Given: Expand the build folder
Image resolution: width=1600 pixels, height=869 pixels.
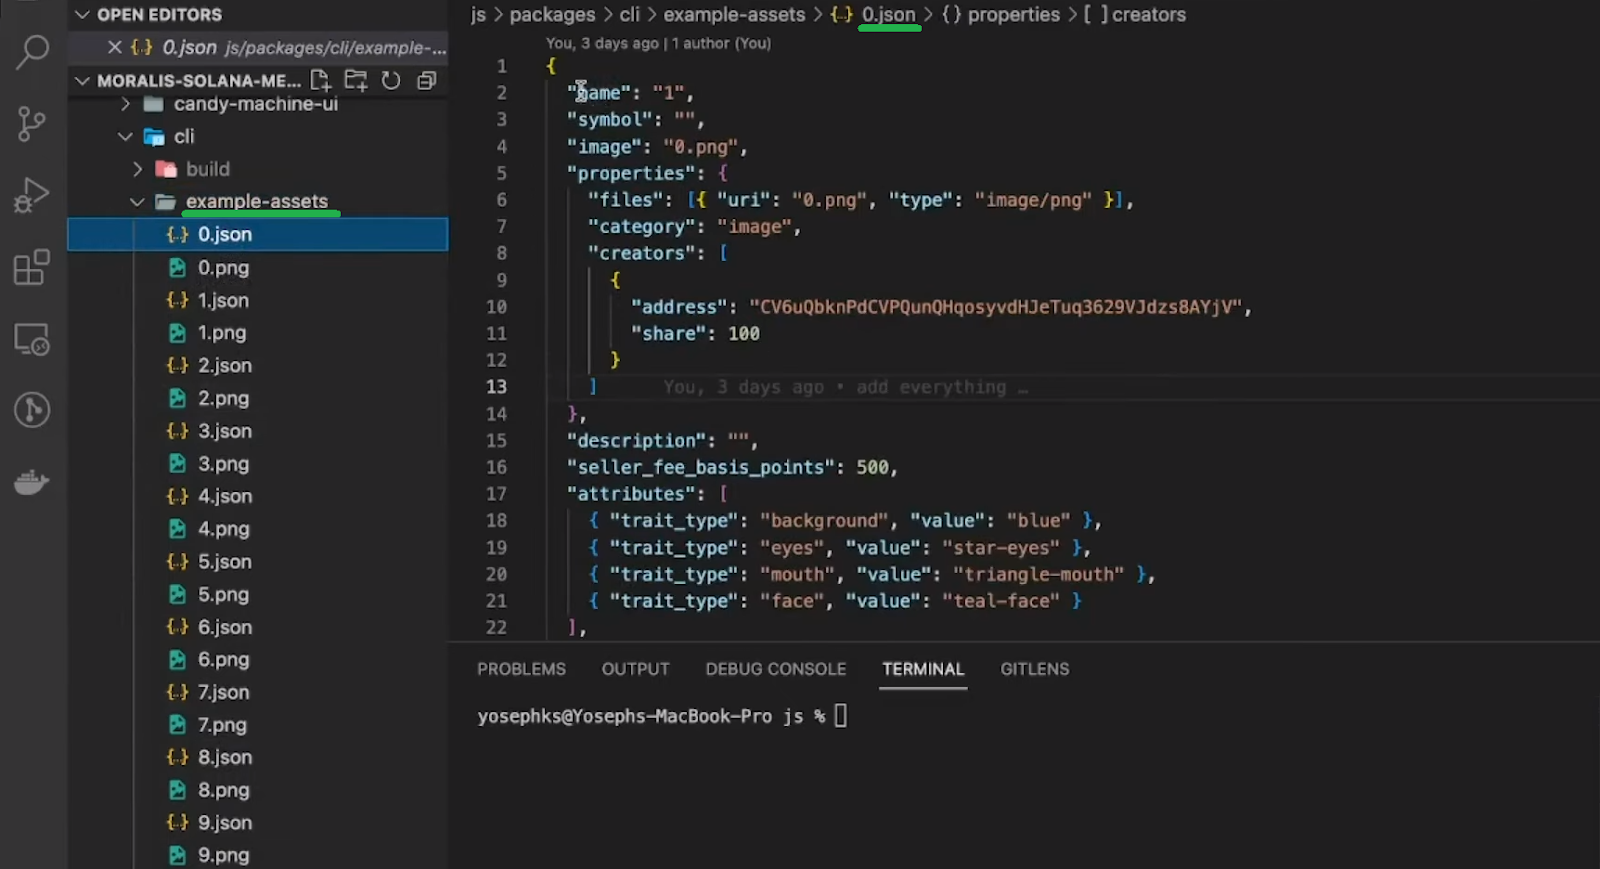Looking at the screenshot, I should pos(138,169).
